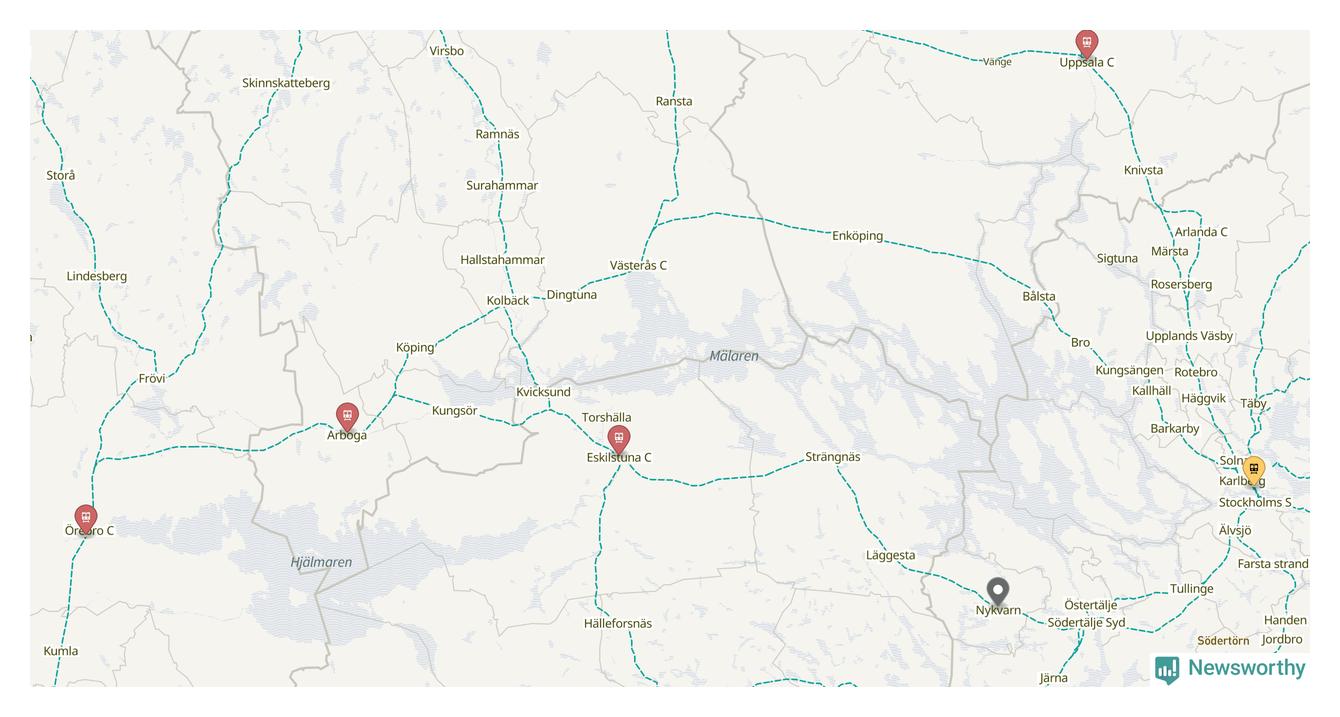Click the red train marker at Uppsala C
The height and width of the screenshot is (717, 1340).
(1086, 43)
